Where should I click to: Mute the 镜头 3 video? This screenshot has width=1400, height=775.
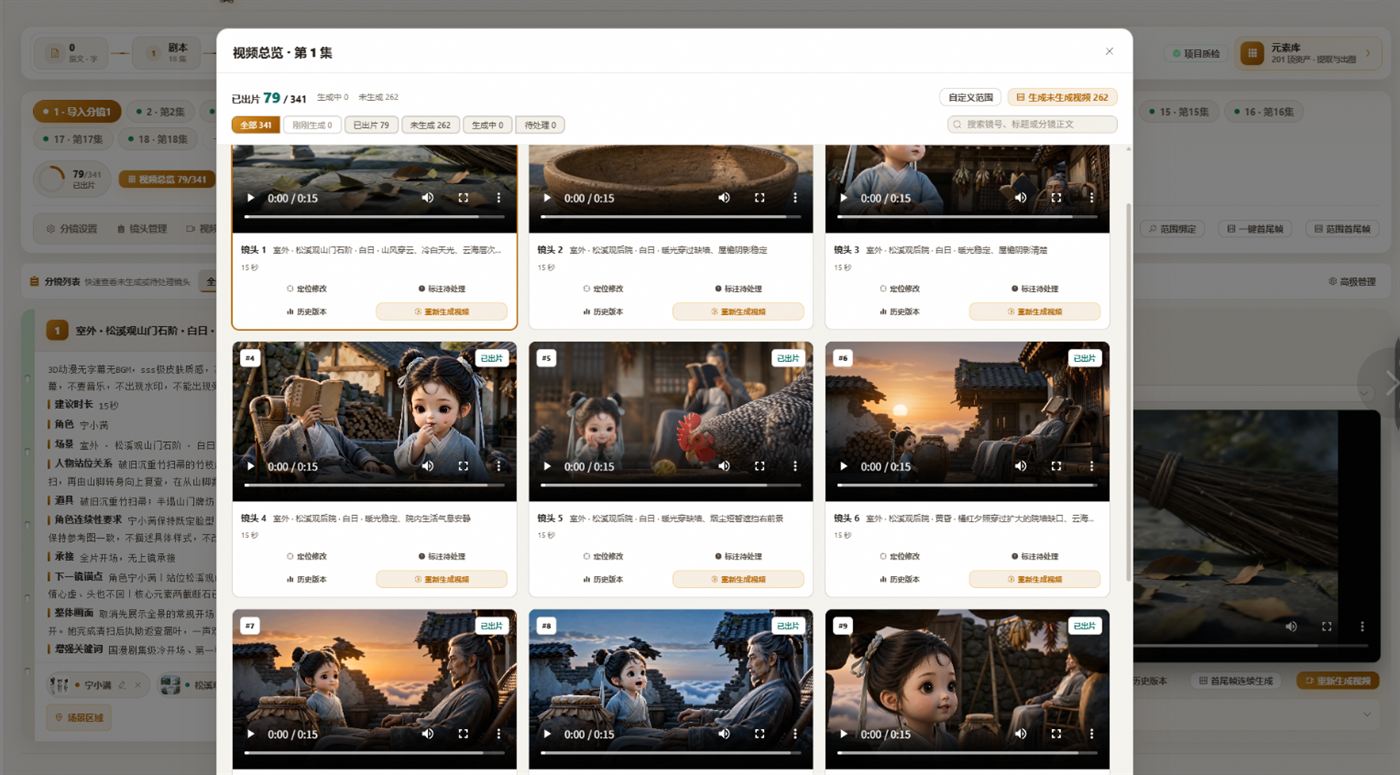click(x=1021, y=198)
